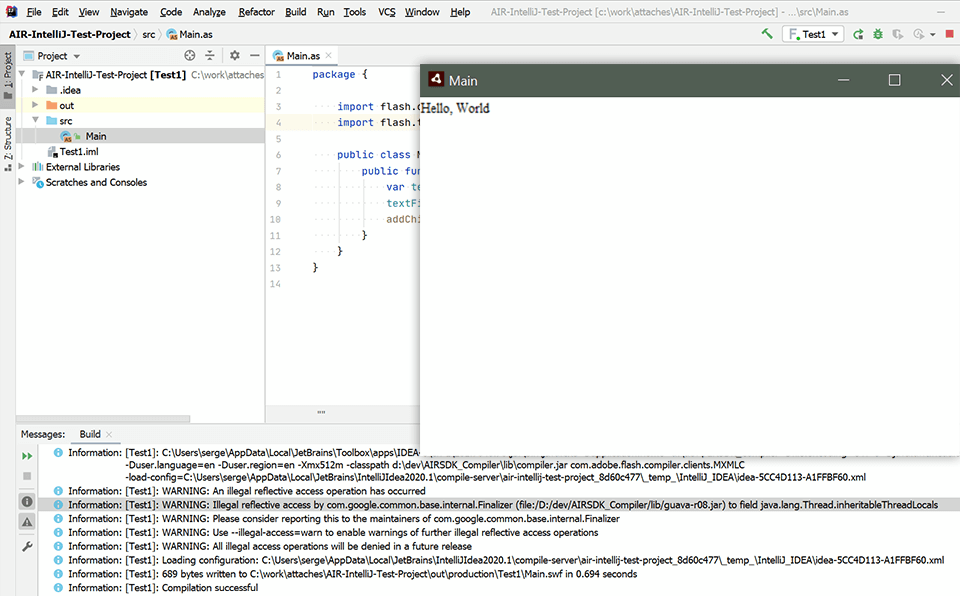The height and width of the screenshot is (596, 960).
Task: Expand External Libraries node
Action: pos(21,166)
